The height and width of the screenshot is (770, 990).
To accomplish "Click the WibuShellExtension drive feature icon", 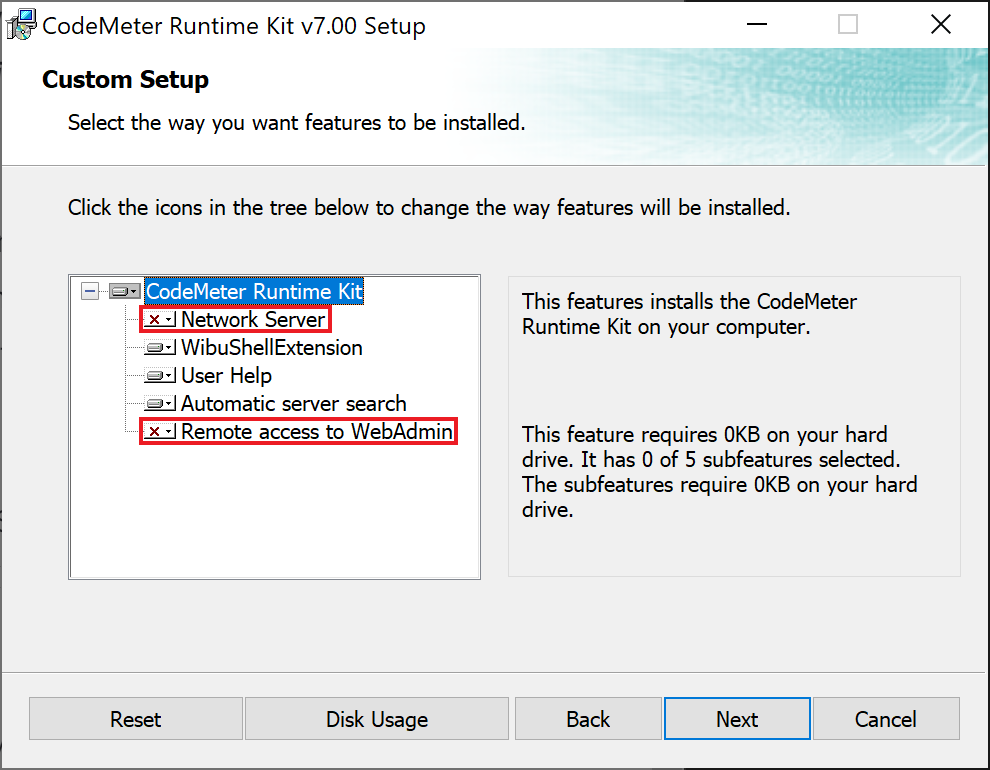I will click(159, 348).
